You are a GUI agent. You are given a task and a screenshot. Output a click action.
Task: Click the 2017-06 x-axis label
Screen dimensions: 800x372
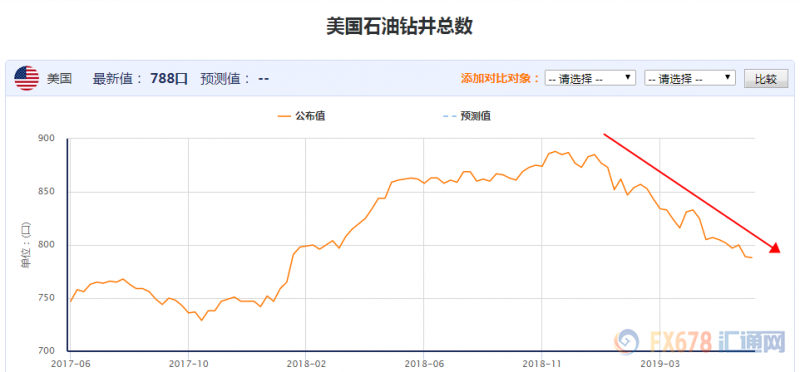coord(70,364)
